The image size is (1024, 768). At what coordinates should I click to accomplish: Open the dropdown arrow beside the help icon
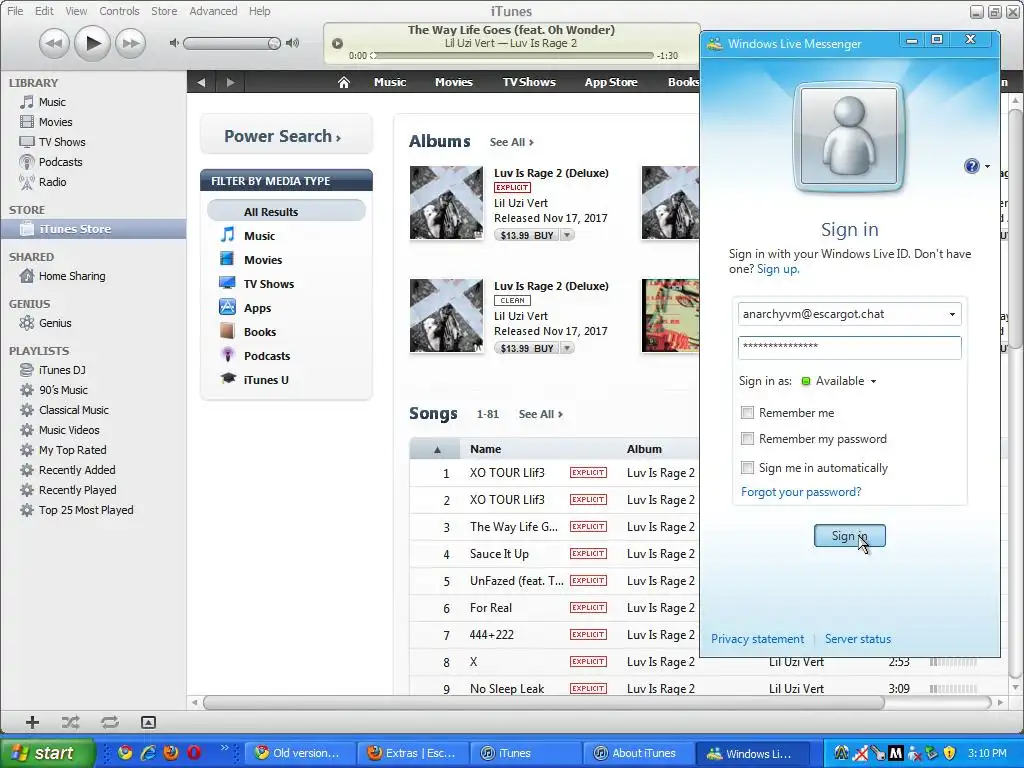tap(987, 166)
